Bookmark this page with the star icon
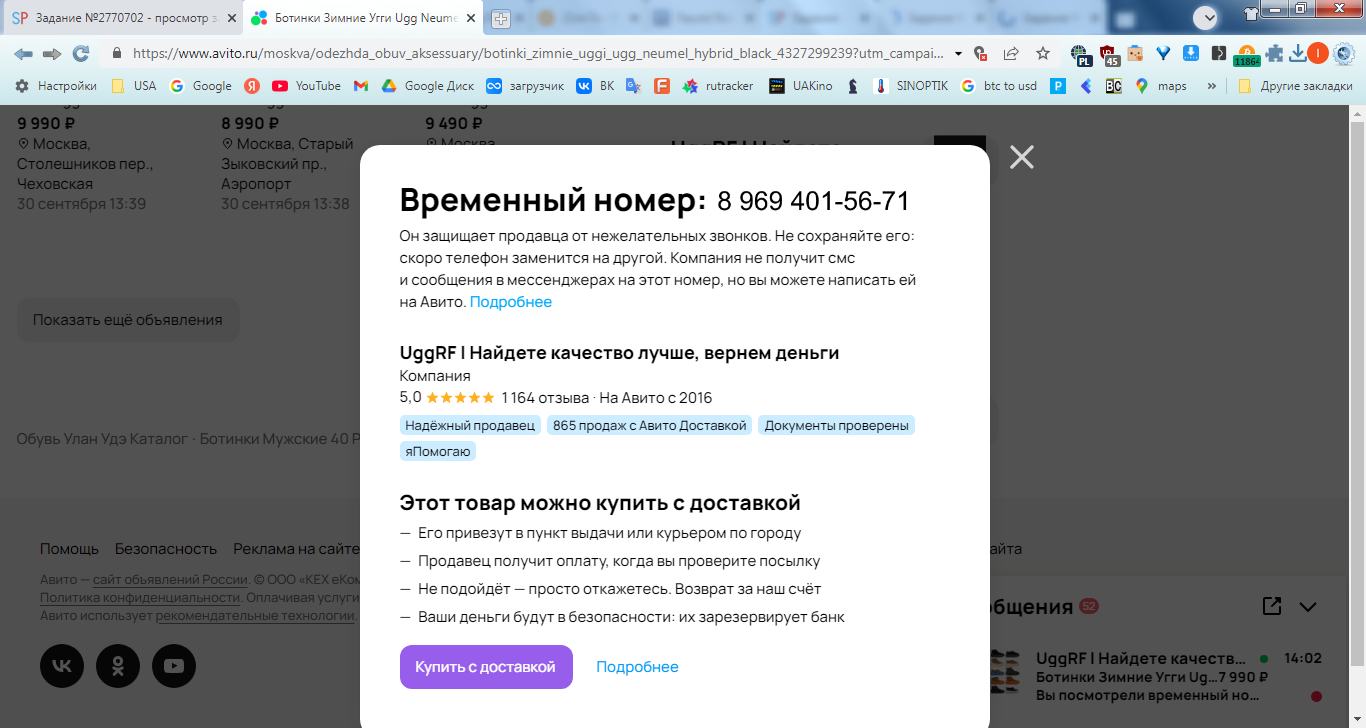This screenshot has width=1366, height=728. [1043, 54]
